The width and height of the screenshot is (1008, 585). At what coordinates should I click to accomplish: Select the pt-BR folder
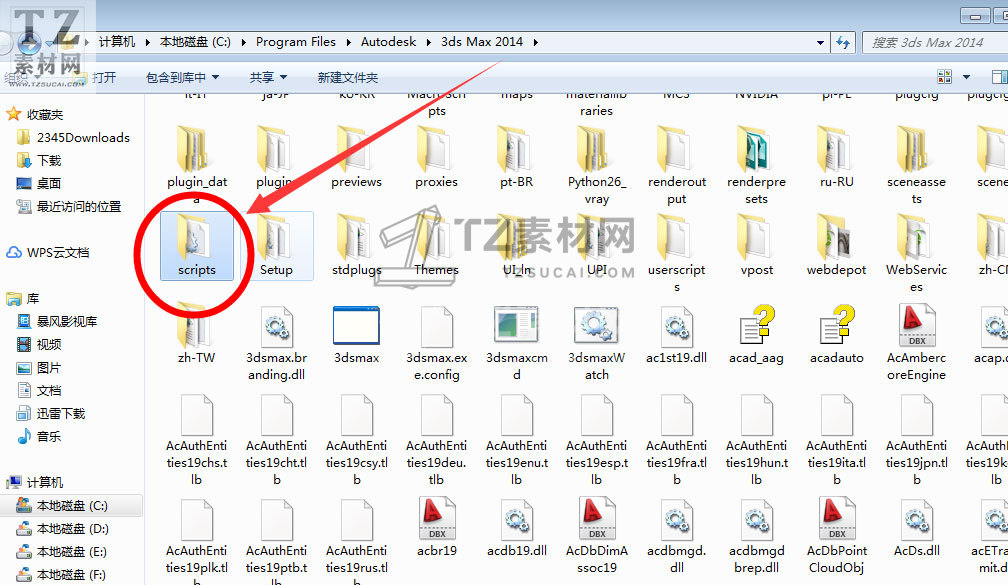516,158
